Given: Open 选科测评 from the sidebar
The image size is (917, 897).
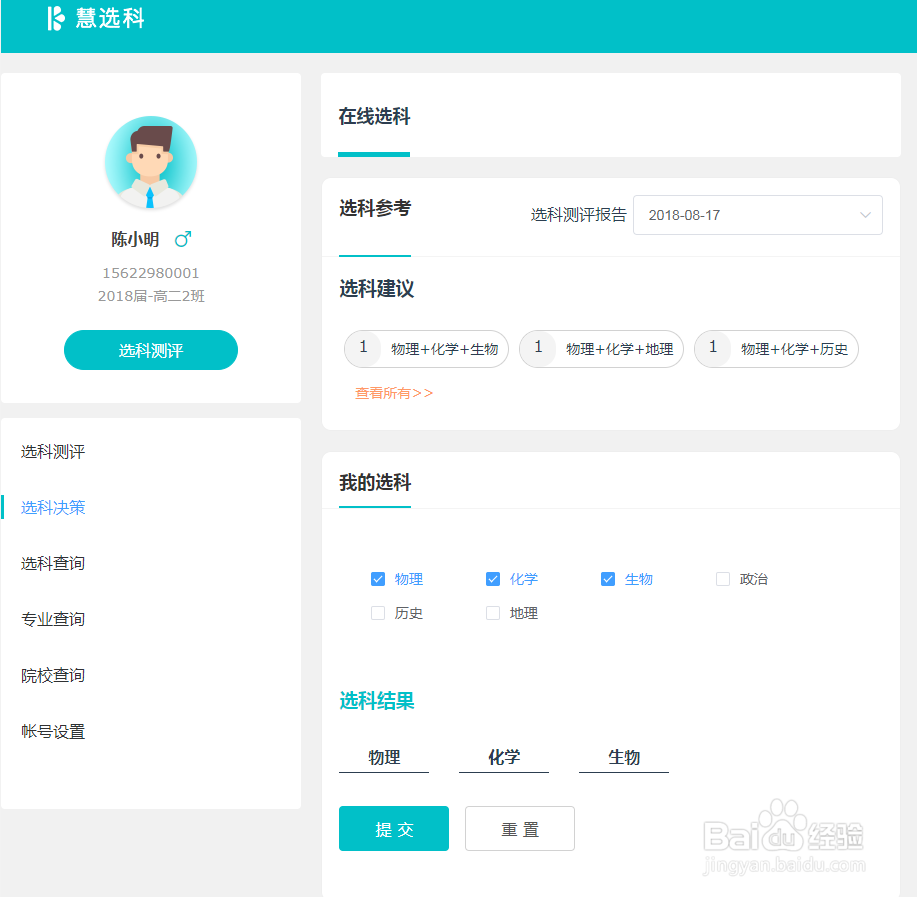Looking at the screenshot, I should coord(52,451).
